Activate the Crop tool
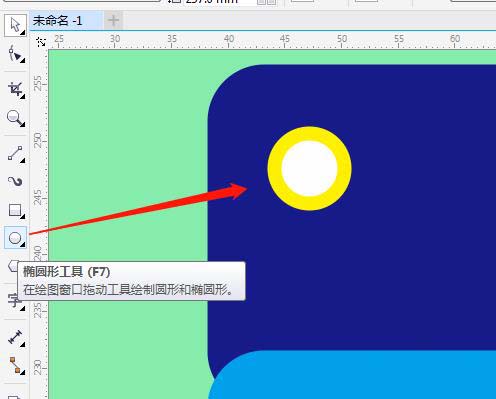 pyautogui.click(x=15, y=89)
